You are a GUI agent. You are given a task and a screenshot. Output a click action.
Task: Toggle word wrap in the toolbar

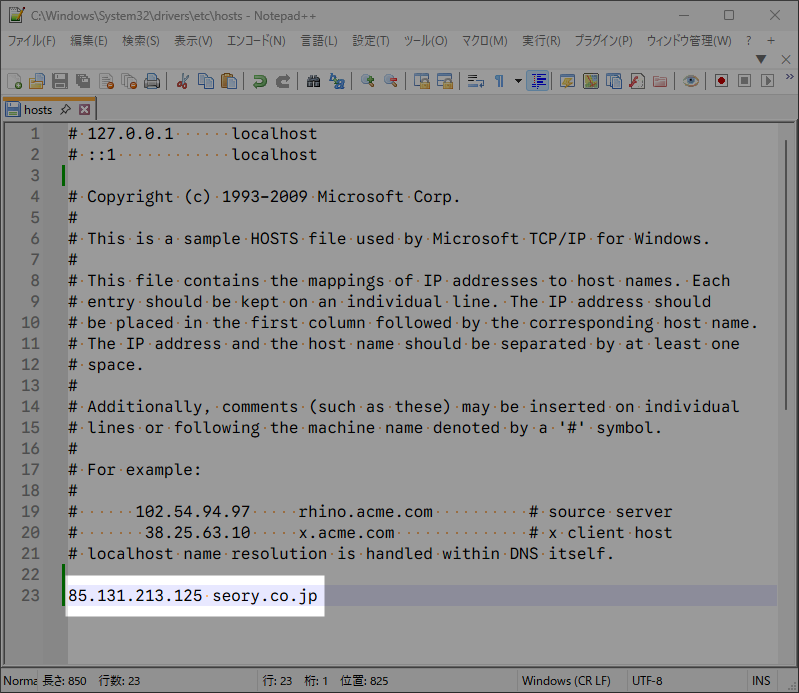point(476,81)
